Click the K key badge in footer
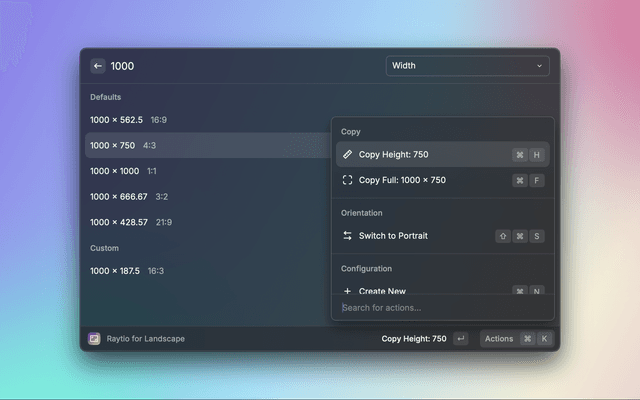The image size is (640, 400). point(544,339)
